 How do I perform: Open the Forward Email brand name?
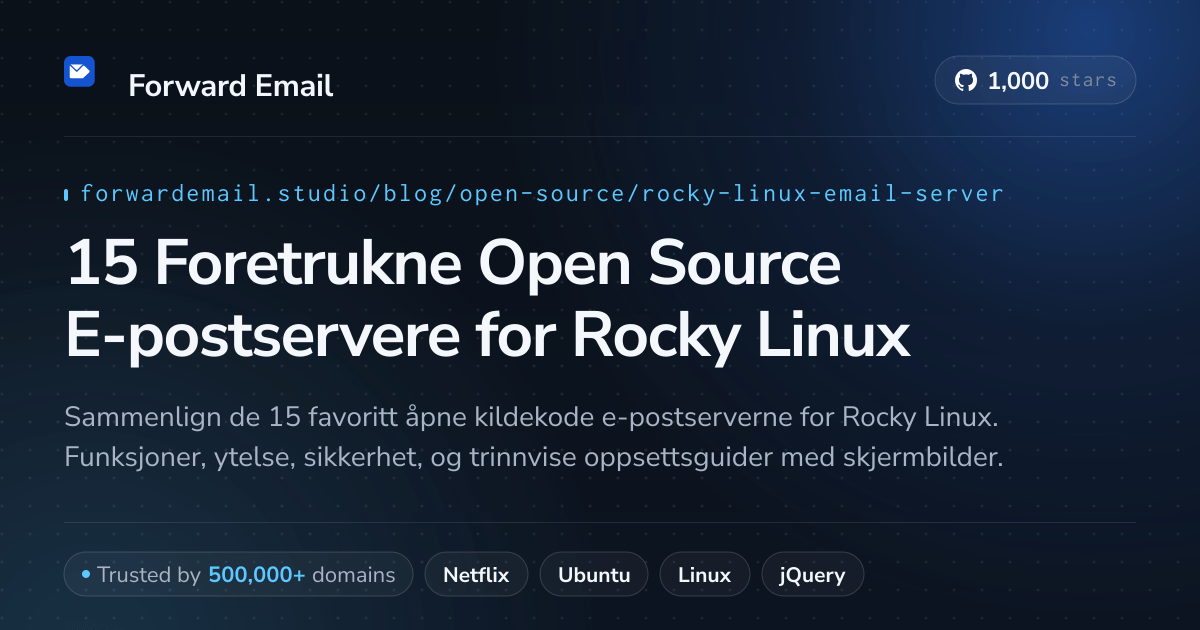click(x=231, y=86)
